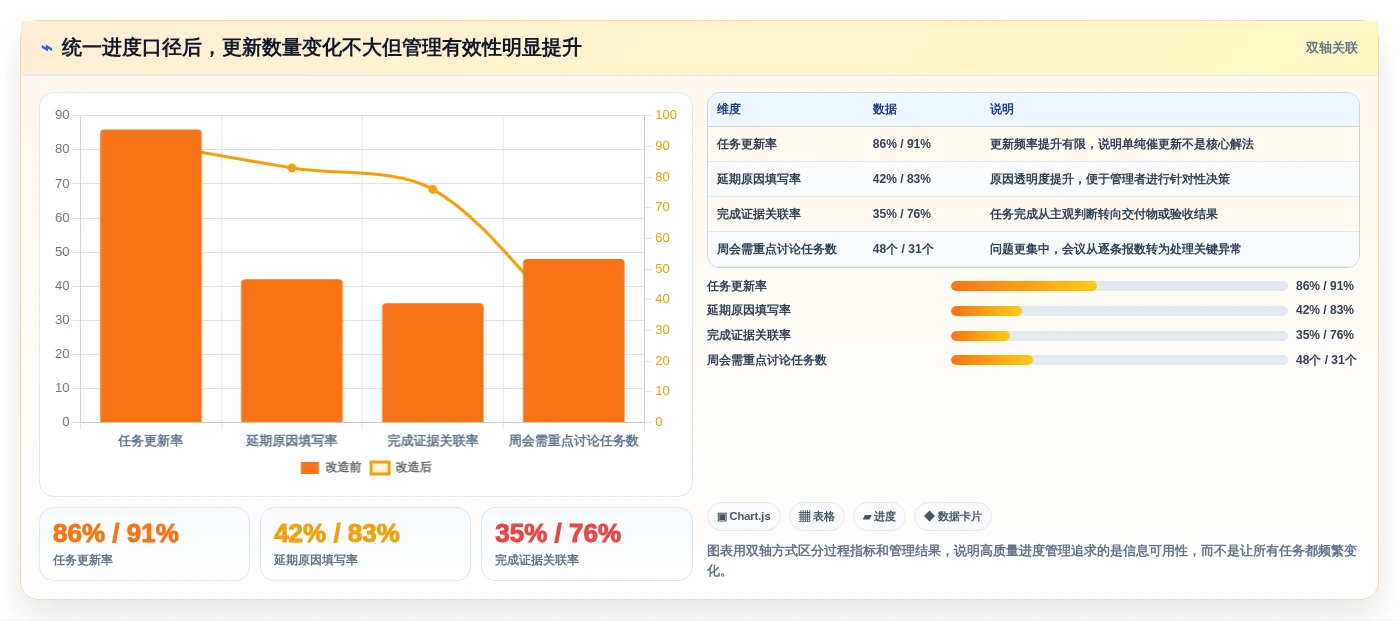Click the 86% / 91% table cell
1399x621 pixels.
(902, 144)
